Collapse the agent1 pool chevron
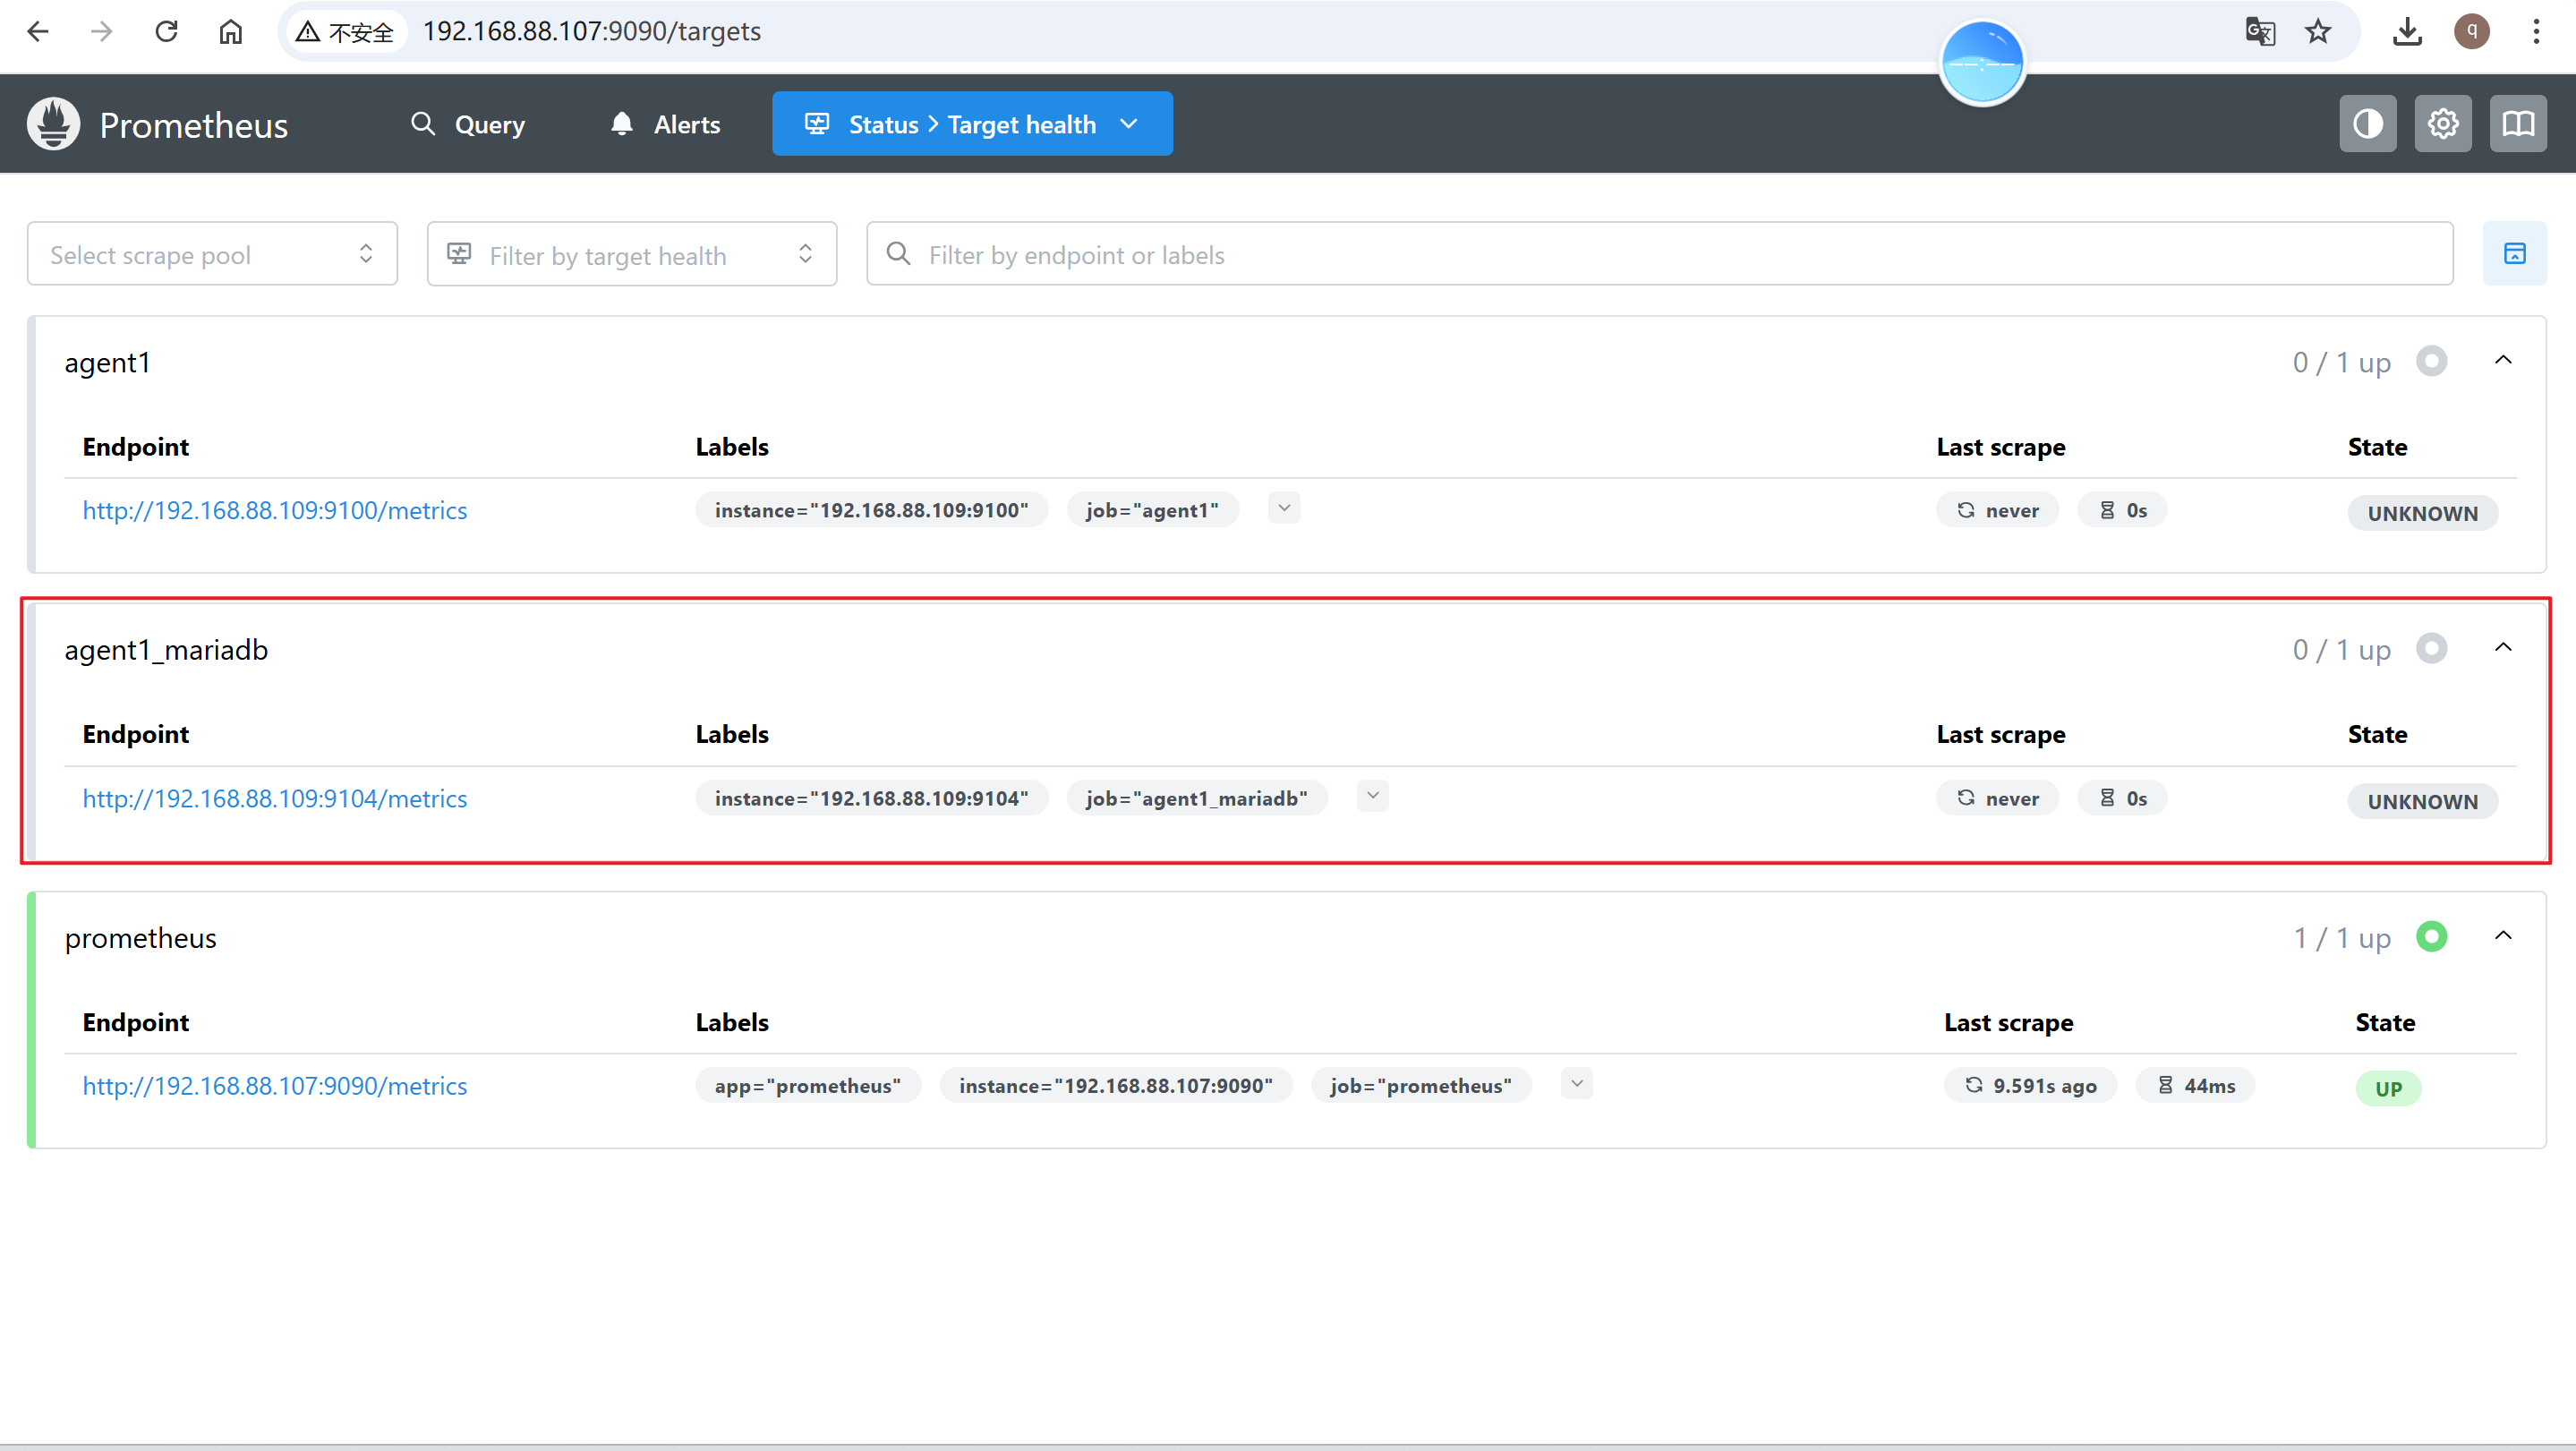Image resolution: width=2576 pixels, height=1451 pixels. point(2503,361)
